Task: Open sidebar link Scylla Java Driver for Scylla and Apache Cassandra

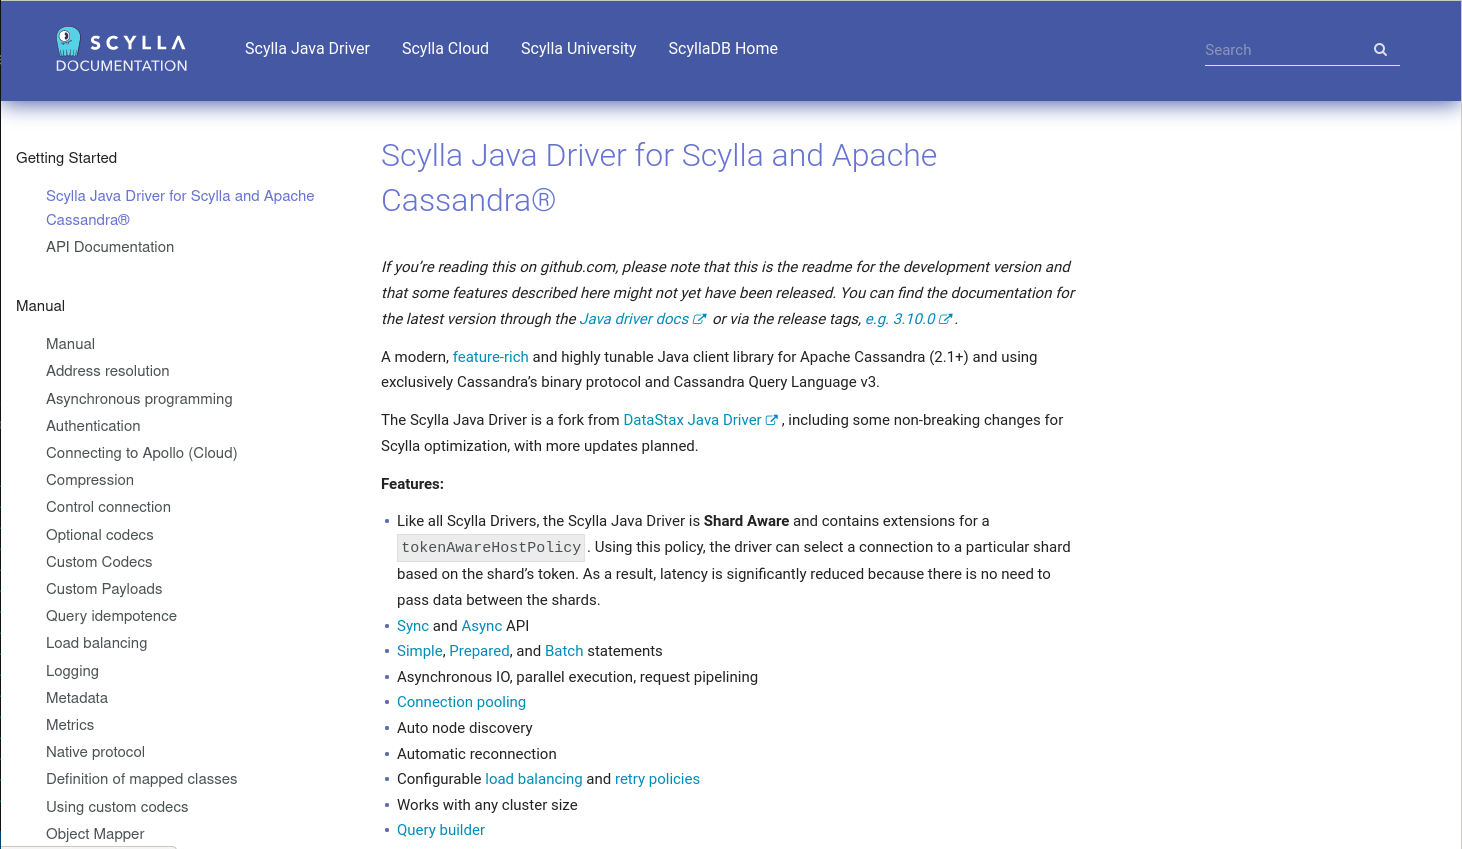Action: pyautogui.click(x=180, y=208)
